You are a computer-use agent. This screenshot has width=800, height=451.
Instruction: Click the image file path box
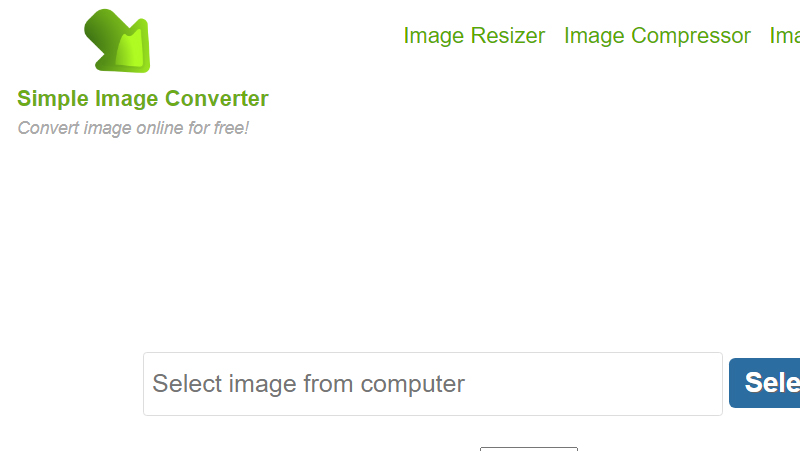433,384
